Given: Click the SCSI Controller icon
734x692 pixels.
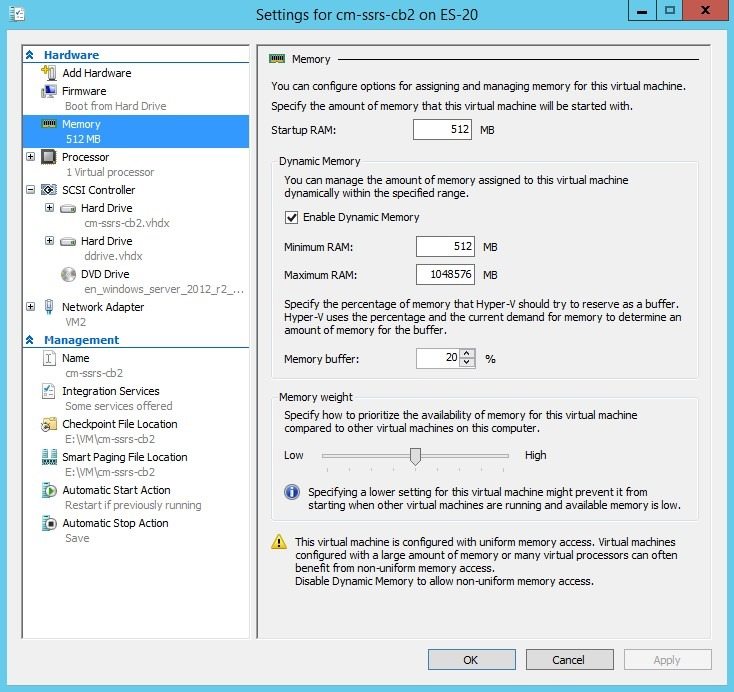Looking at the screenshot, I should tap(49, 190).
